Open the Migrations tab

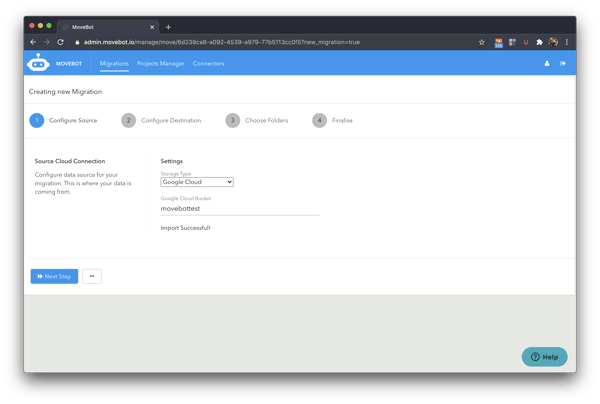[114, 64]
